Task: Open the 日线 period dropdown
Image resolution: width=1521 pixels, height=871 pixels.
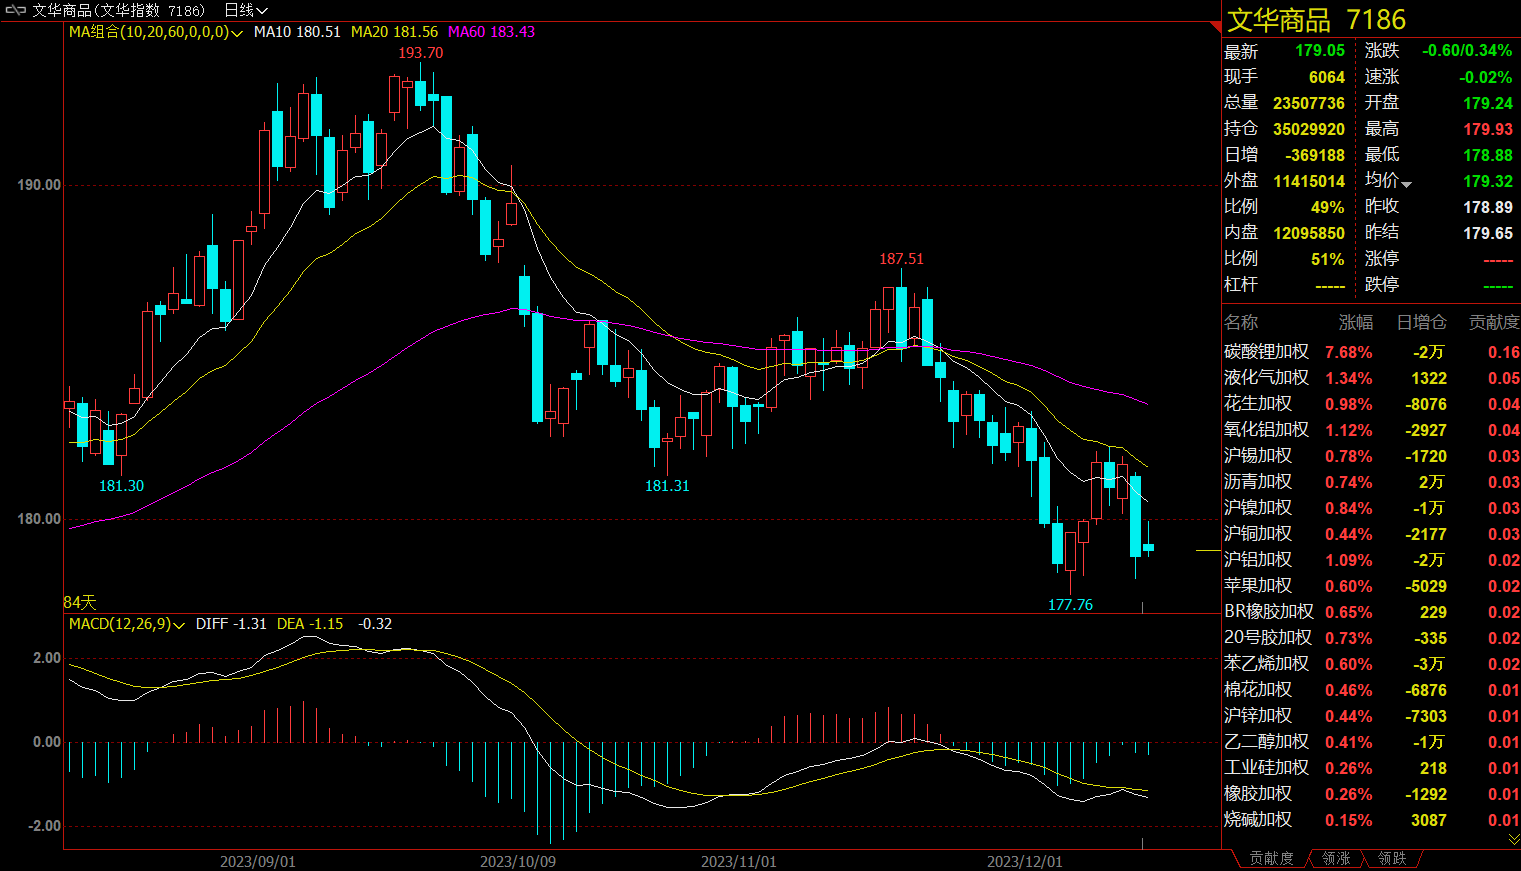Action: 246,10
